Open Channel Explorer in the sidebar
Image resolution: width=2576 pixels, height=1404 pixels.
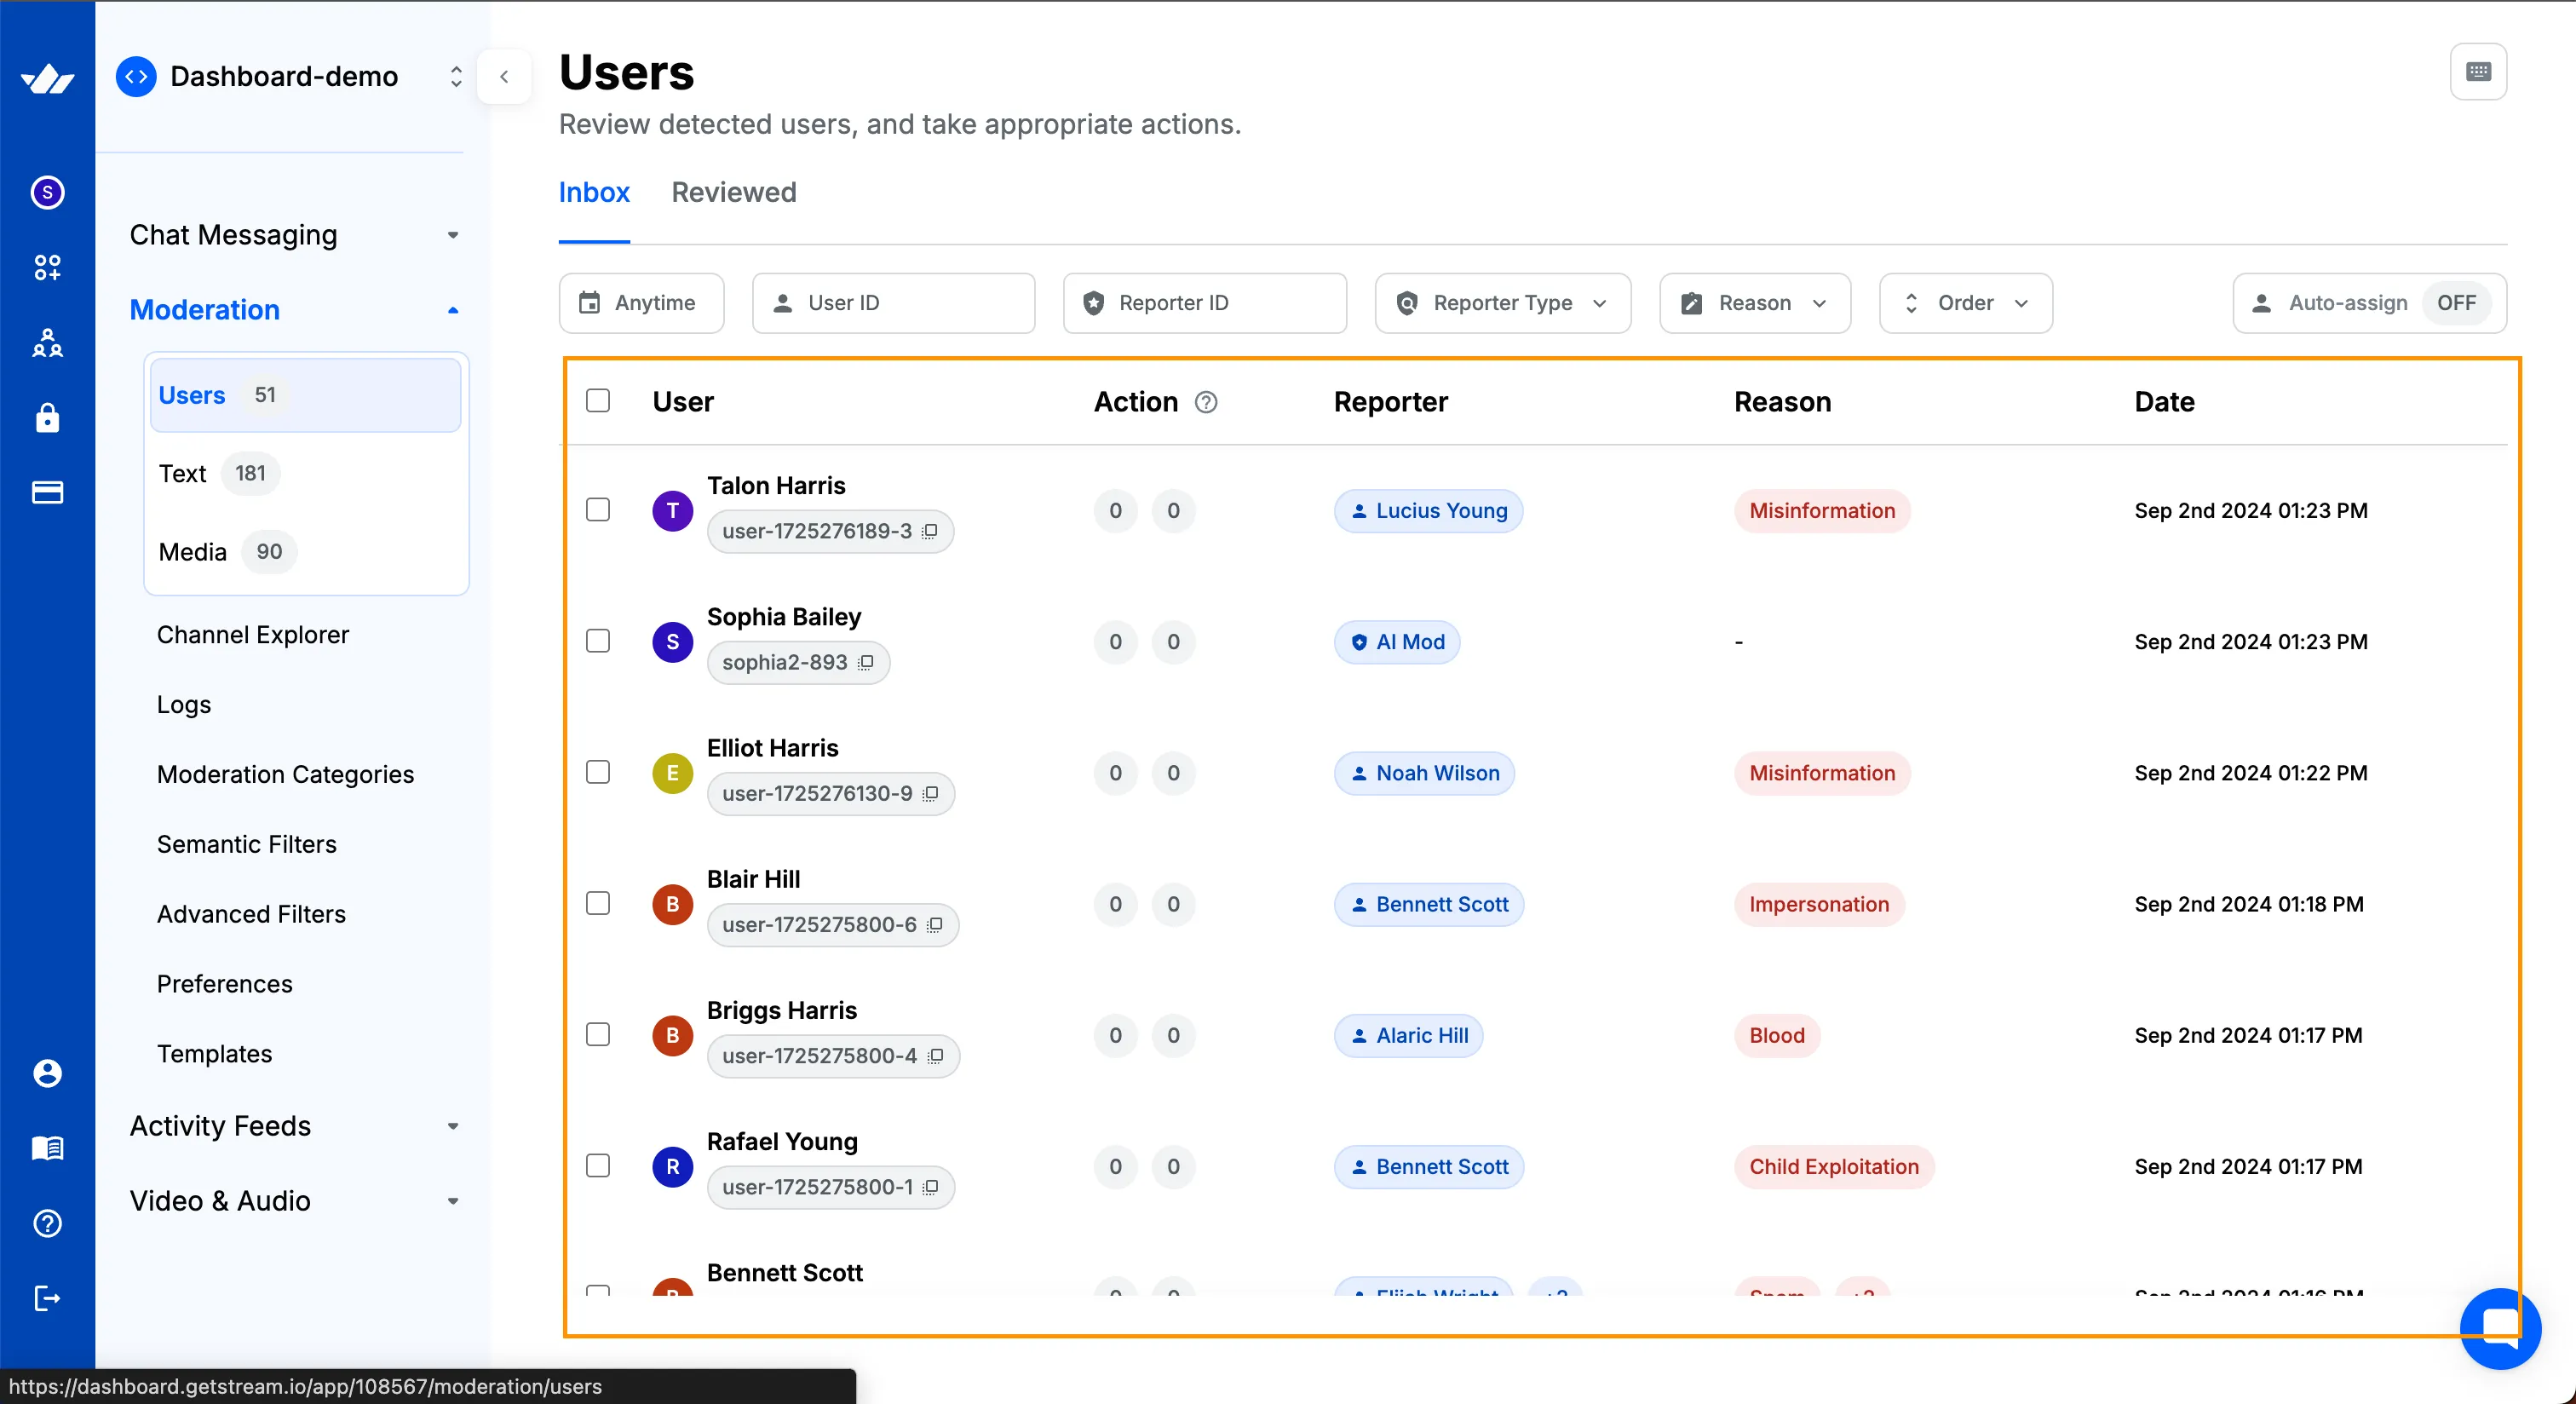click(x=253, y=635)
